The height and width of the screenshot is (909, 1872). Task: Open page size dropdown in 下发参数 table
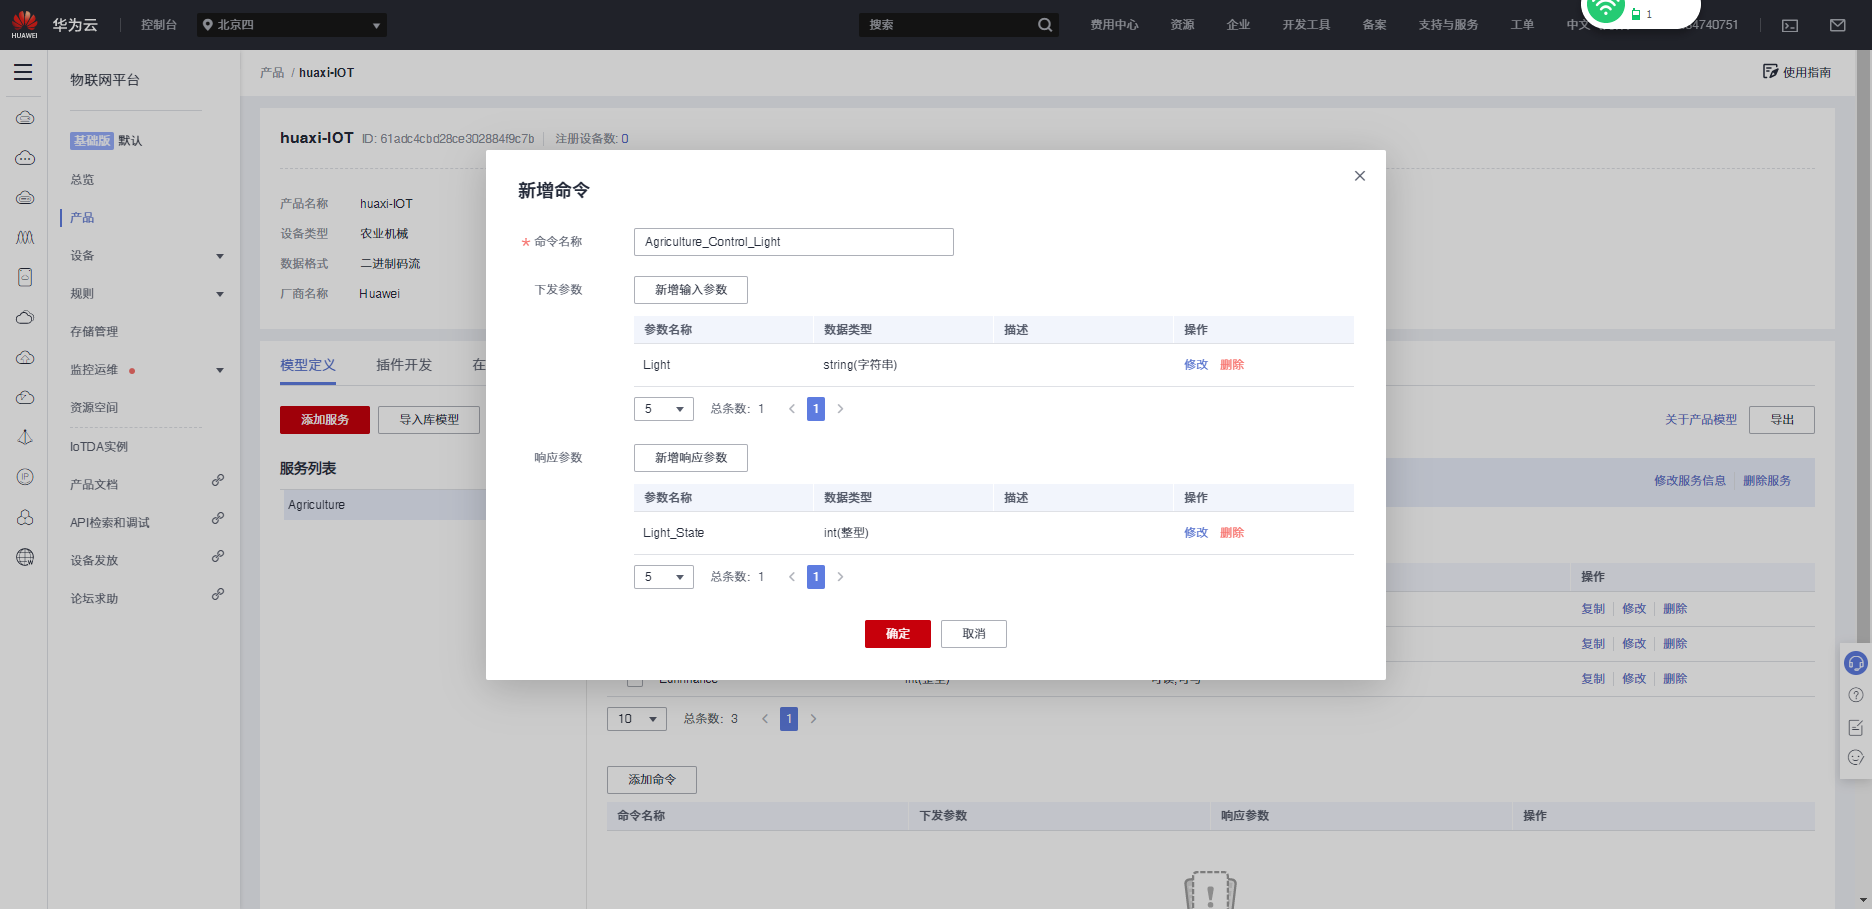pos(664,409)
